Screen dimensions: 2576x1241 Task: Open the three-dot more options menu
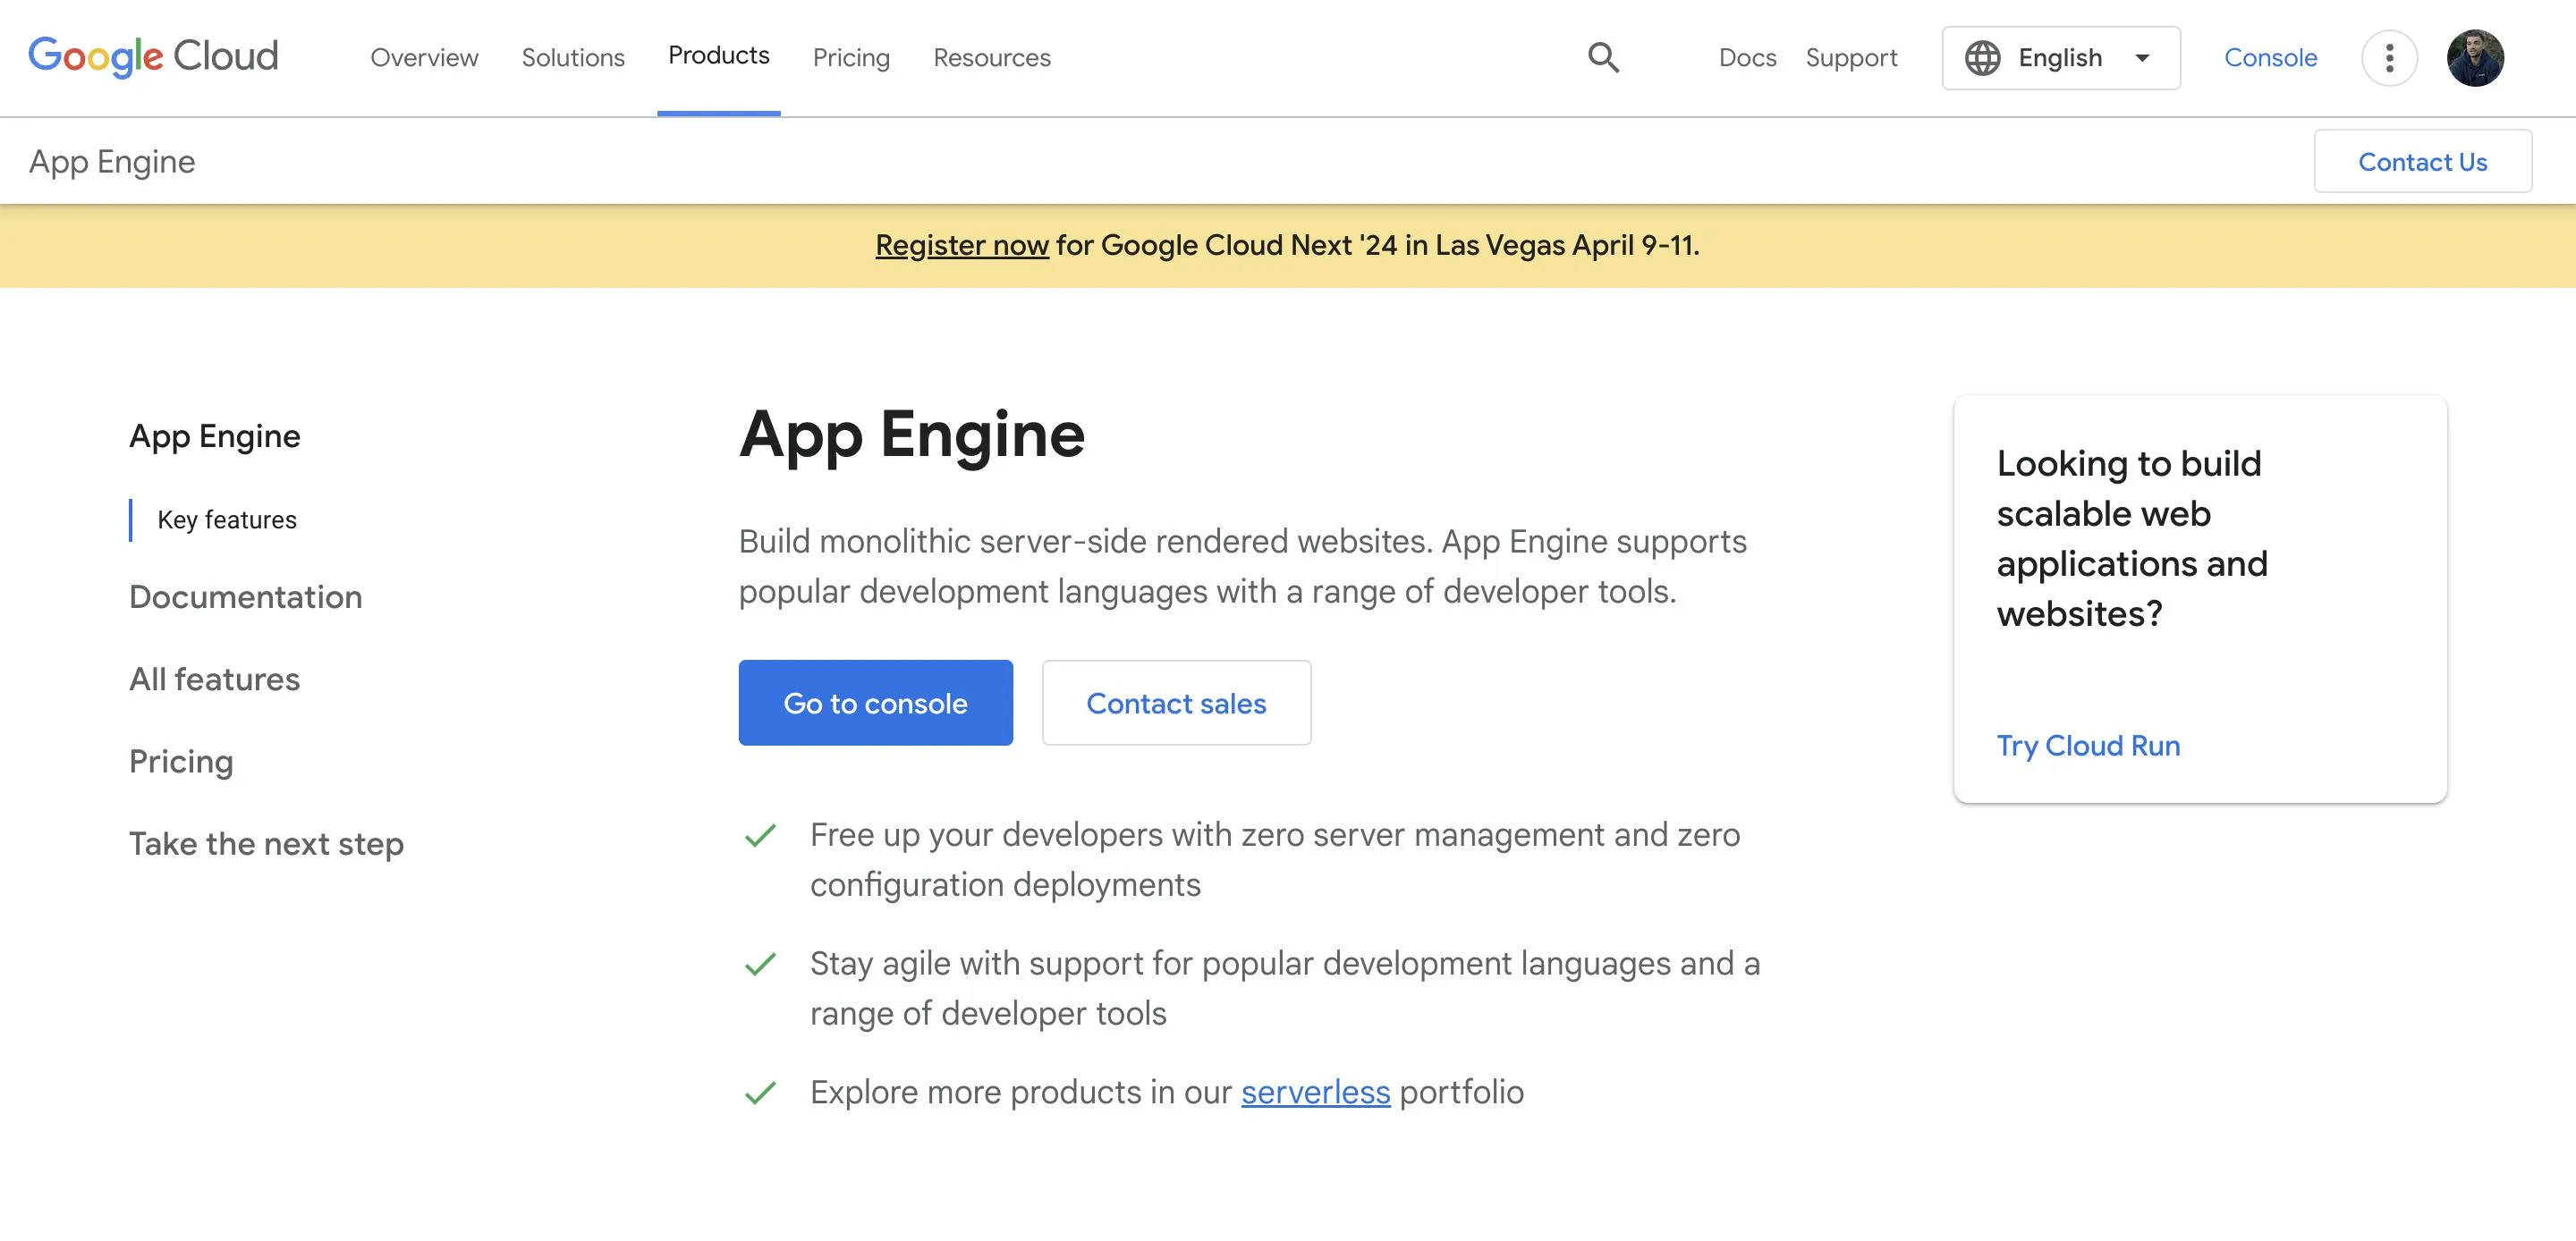(2389, 58)
